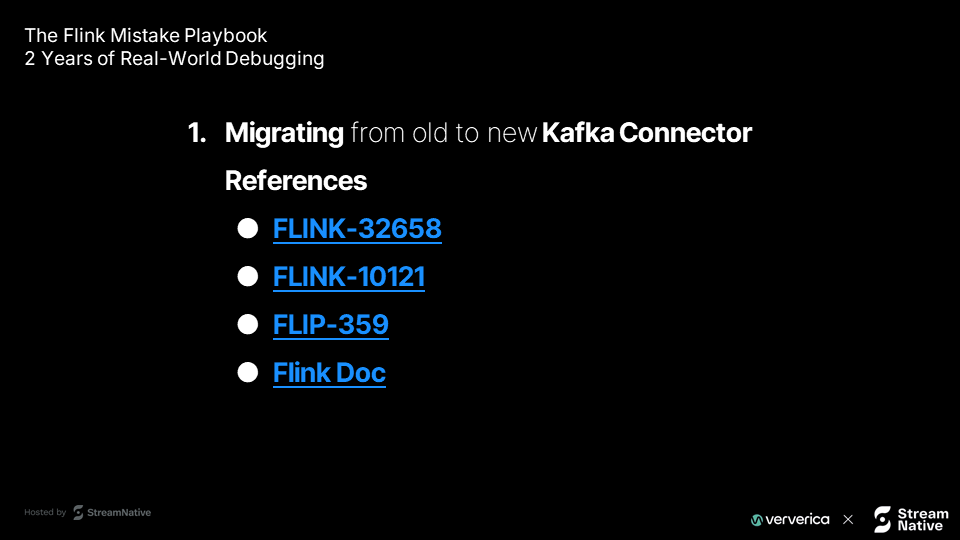Click the cross symbol between the logos
Screen dimensions: 960x540
pos(848,519)
